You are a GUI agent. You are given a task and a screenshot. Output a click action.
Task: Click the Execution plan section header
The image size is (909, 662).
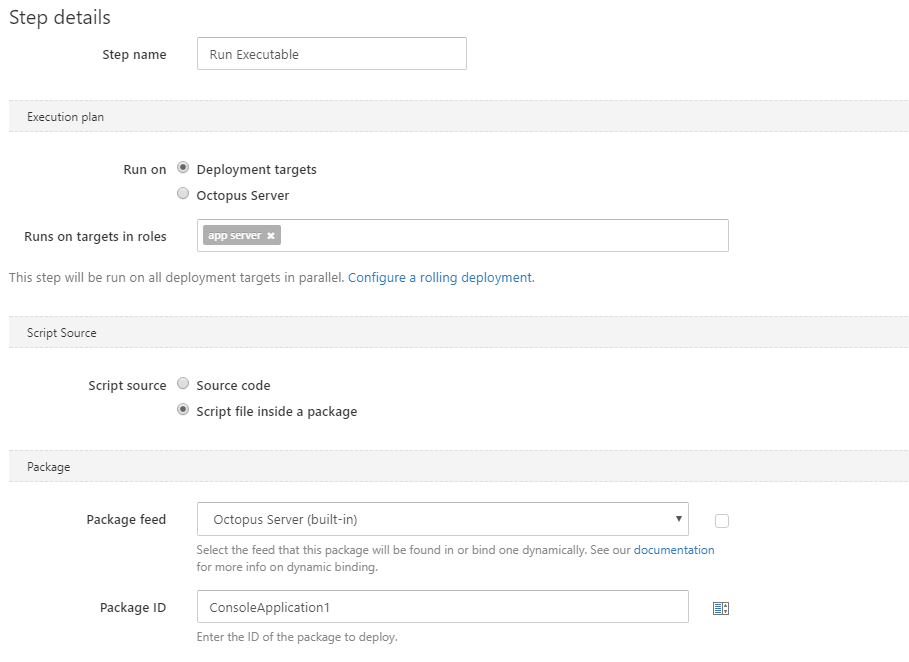click(x=66, y=117)
